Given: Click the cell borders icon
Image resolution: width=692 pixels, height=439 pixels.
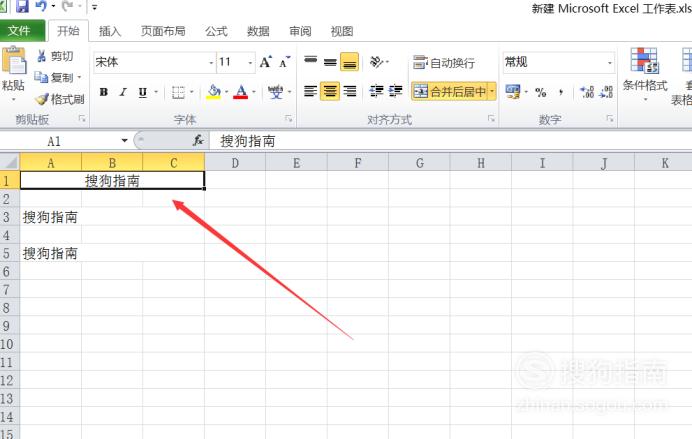Looking at the screenshot, I should click(x=178, y=92).
